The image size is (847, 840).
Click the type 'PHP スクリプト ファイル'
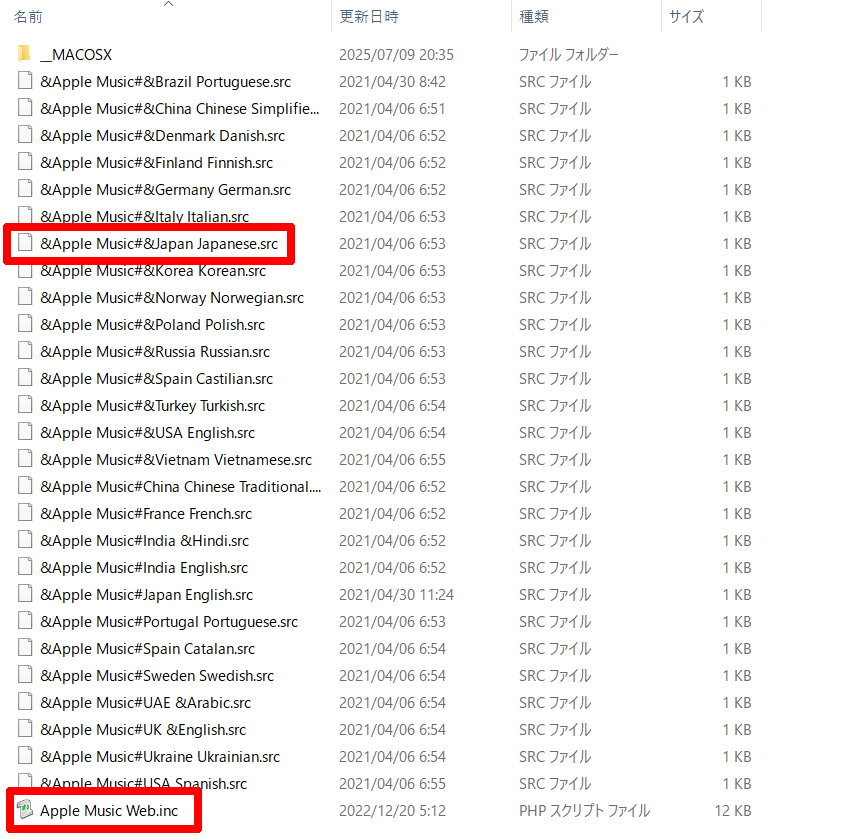click(x=584, y=811)
